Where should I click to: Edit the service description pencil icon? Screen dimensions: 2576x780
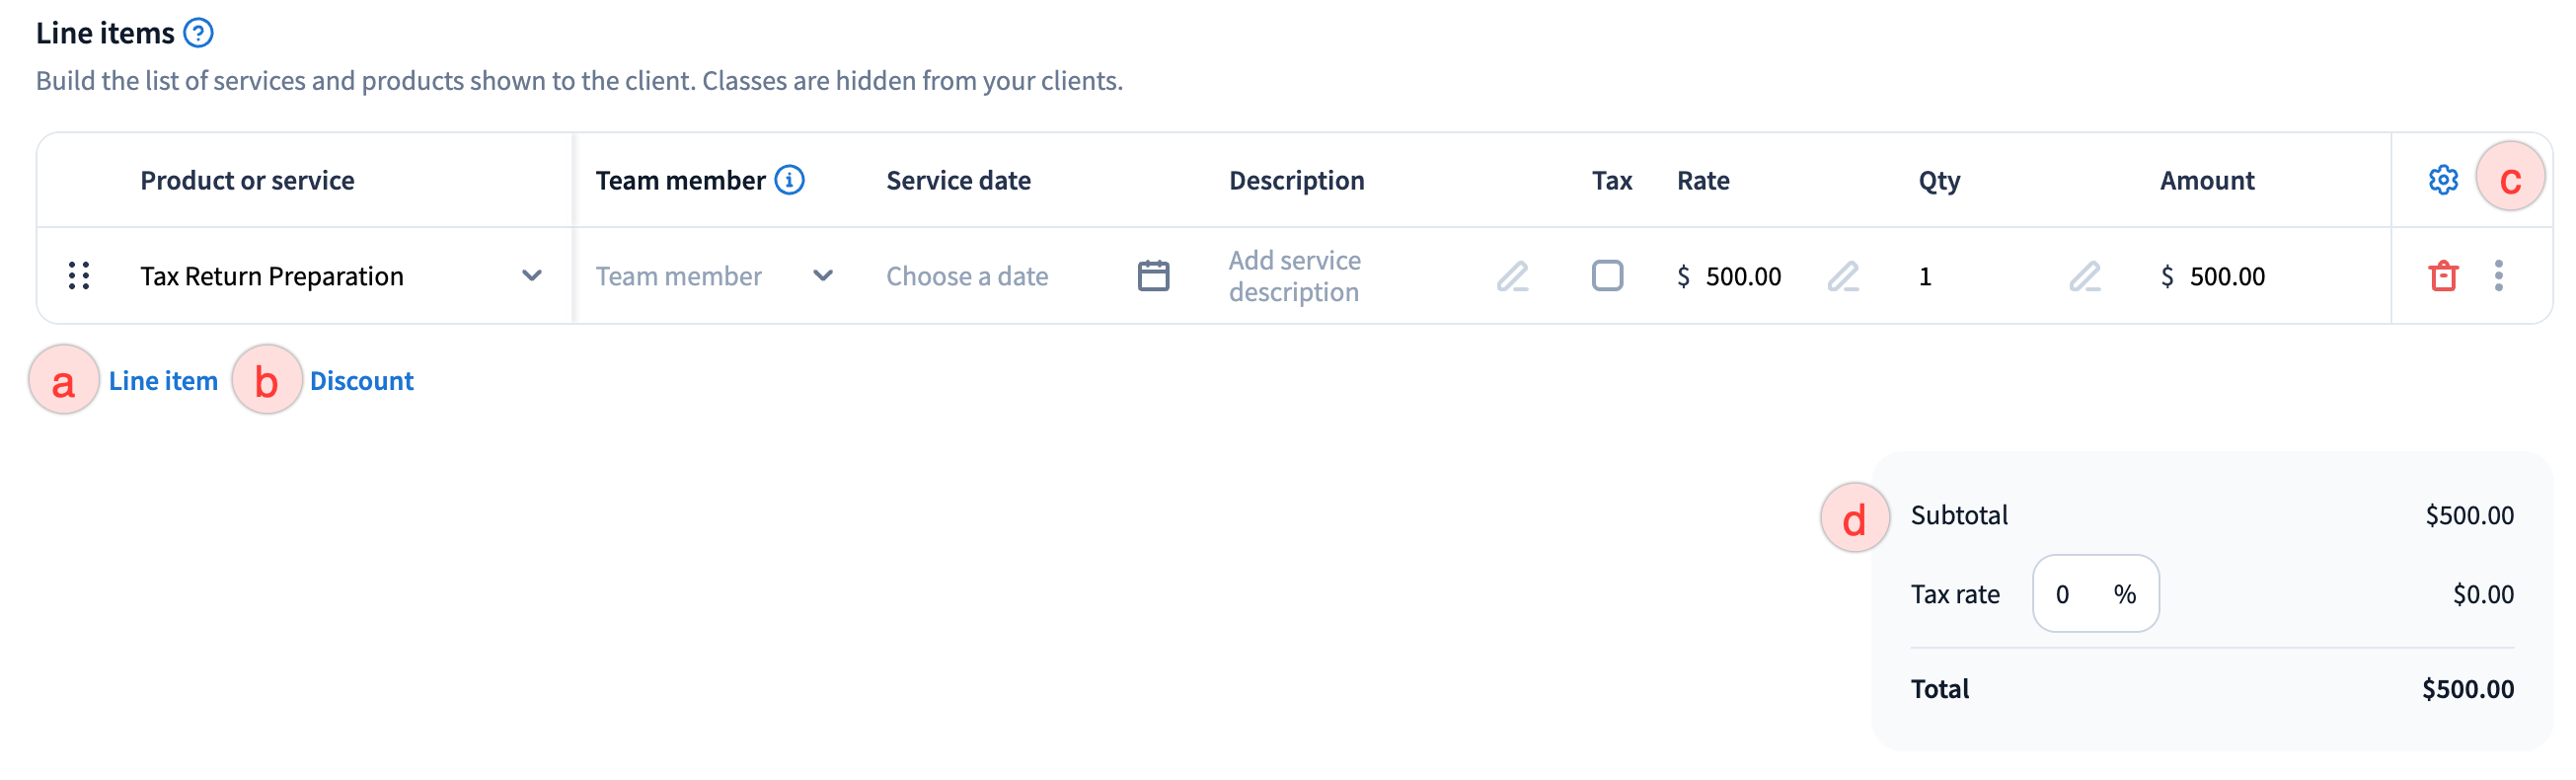click(1512, 276)
